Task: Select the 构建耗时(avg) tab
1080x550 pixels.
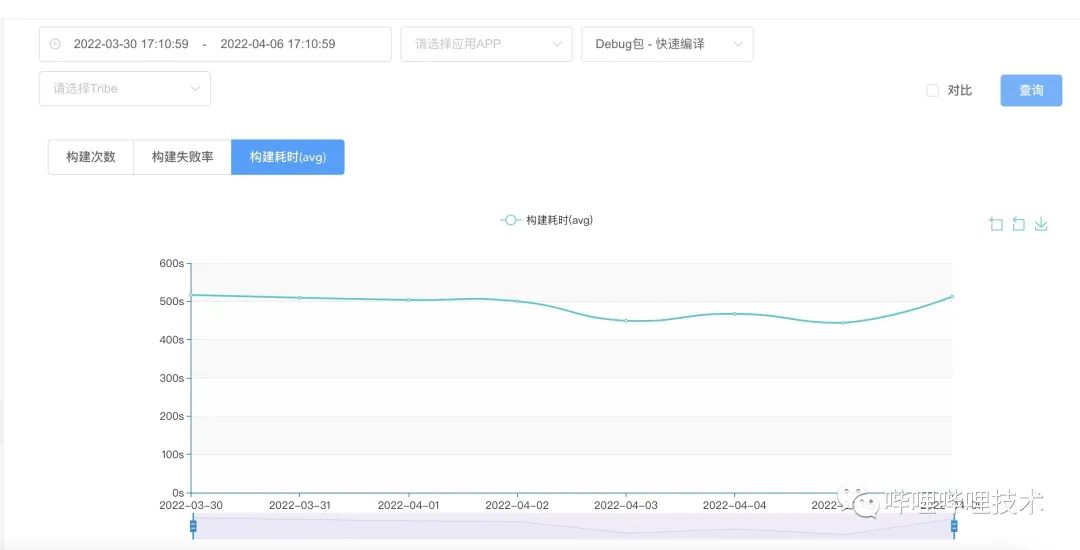Action: (x=288, y=157)
